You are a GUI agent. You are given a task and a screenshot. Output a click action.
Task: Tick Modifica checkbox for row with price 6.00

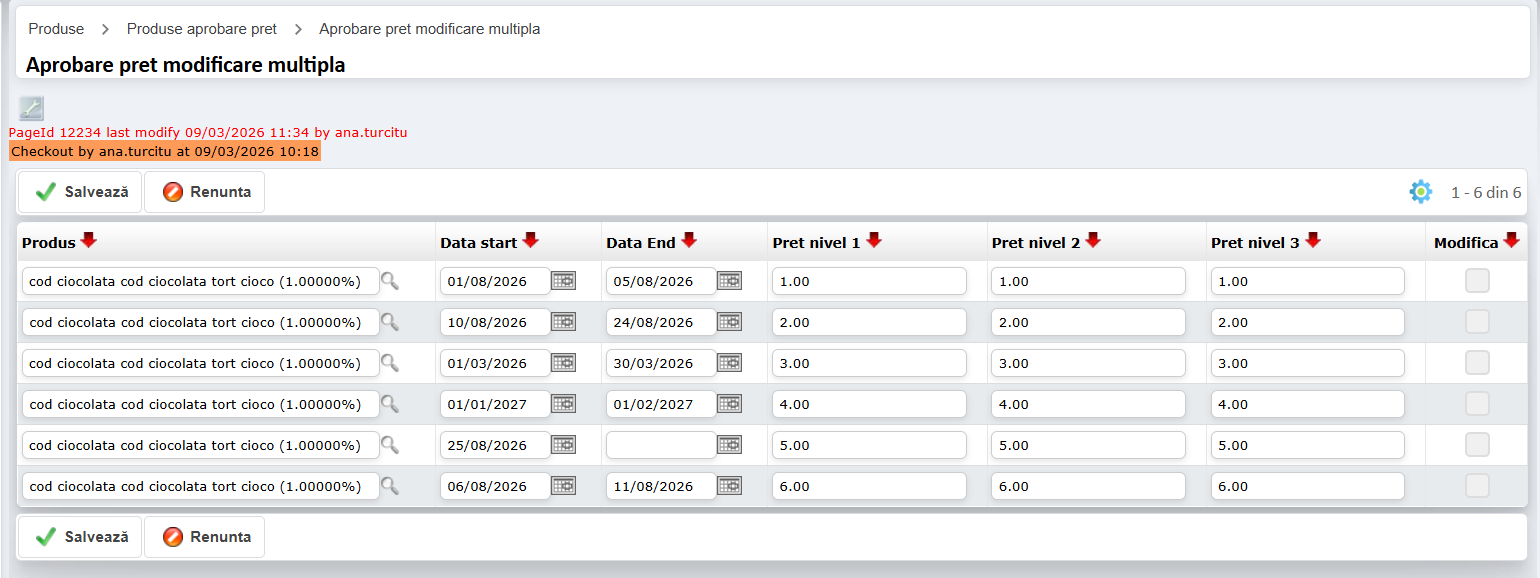tap(1477, 487)
